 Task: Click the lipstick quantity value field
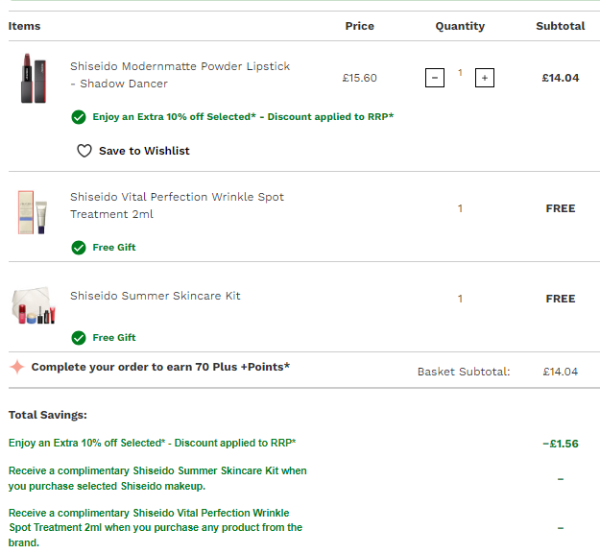[460, 73]
